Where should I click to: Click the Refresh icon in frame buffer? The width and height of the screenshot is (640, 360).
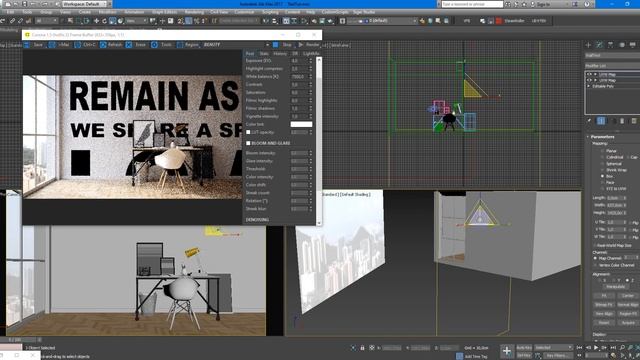click(x=103, y=45)
